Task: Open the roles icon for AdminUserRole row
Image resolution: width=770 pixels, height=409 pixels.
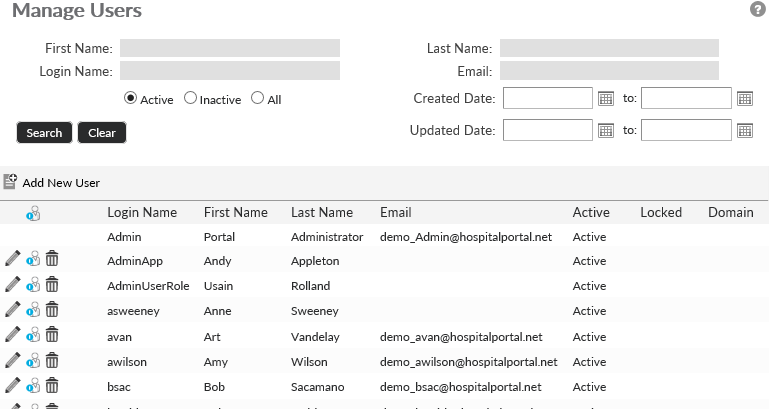Action: [33, 285]
